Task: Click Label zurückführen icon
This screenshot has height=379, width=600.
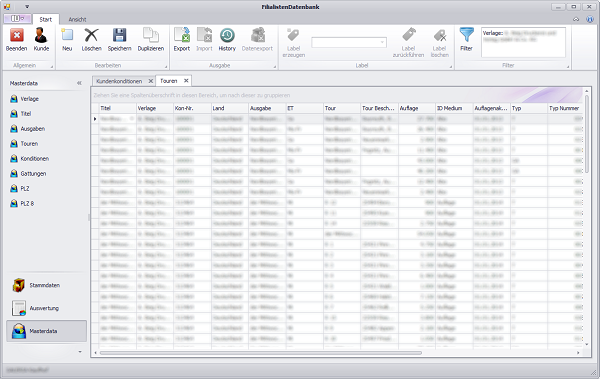Action: 408,35
